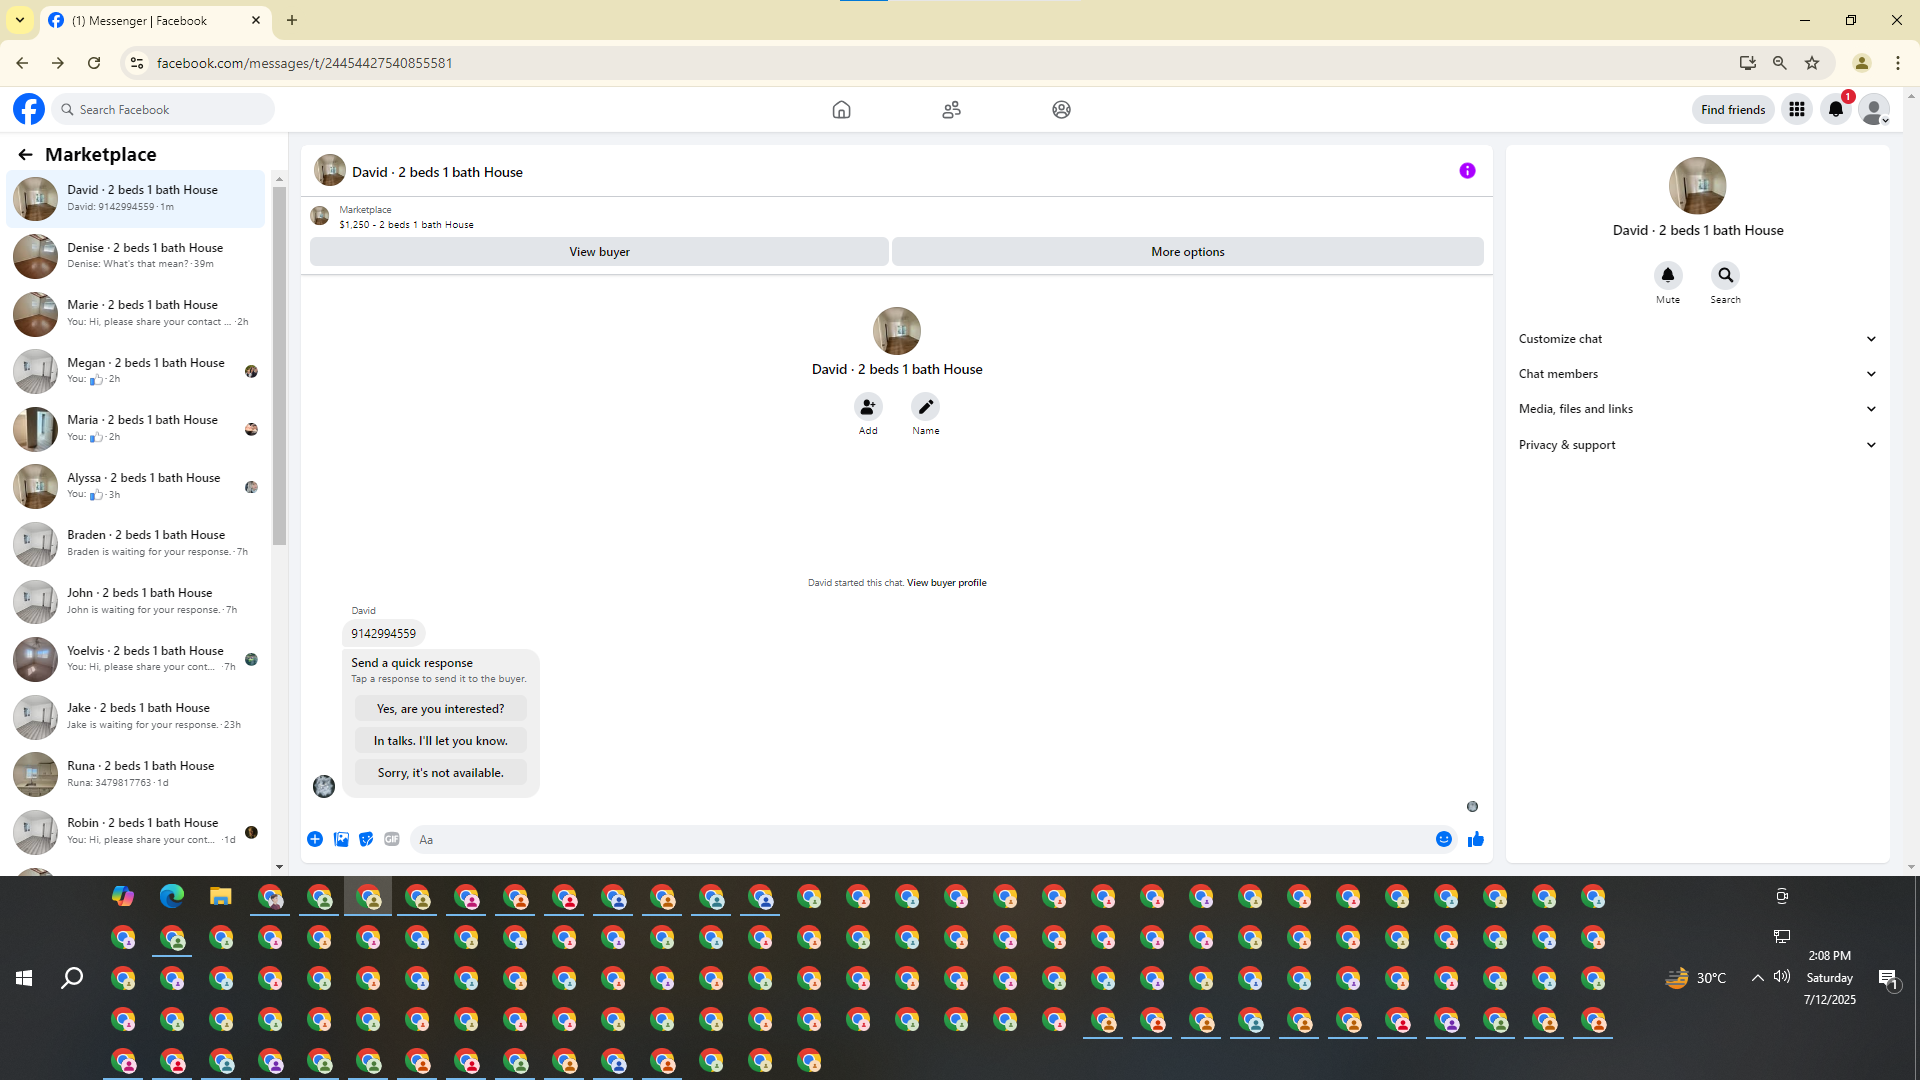This screenshot has width=1920, height=1080.
Task: Send quick reply "Sorry, it's not available."
Action: click(x=440, y=773)
